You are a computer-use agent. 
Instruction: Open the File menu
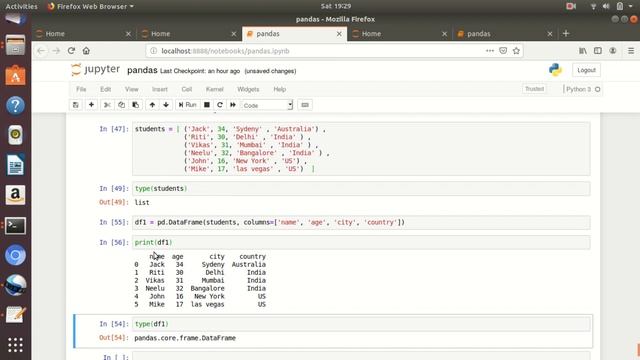point(81,89)
